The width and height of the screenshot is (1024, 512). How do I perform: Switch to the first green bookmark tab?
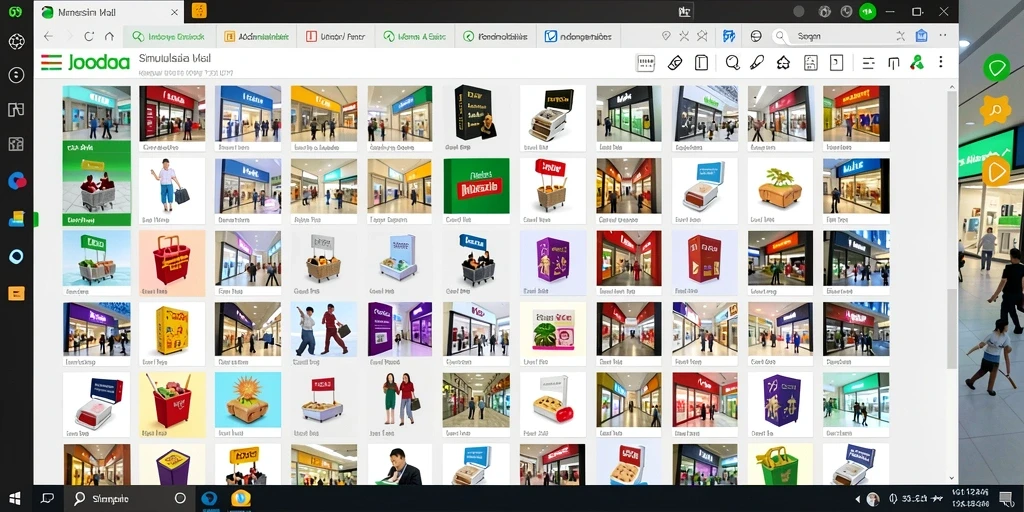pyautogui.click(x=168, y=37)
